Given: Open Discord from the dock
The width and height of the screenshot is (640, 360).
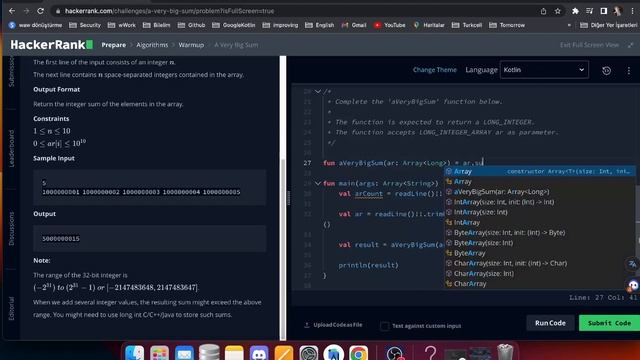Looking at the screenshot, I should pyautogui.click(x=259, y=353).
